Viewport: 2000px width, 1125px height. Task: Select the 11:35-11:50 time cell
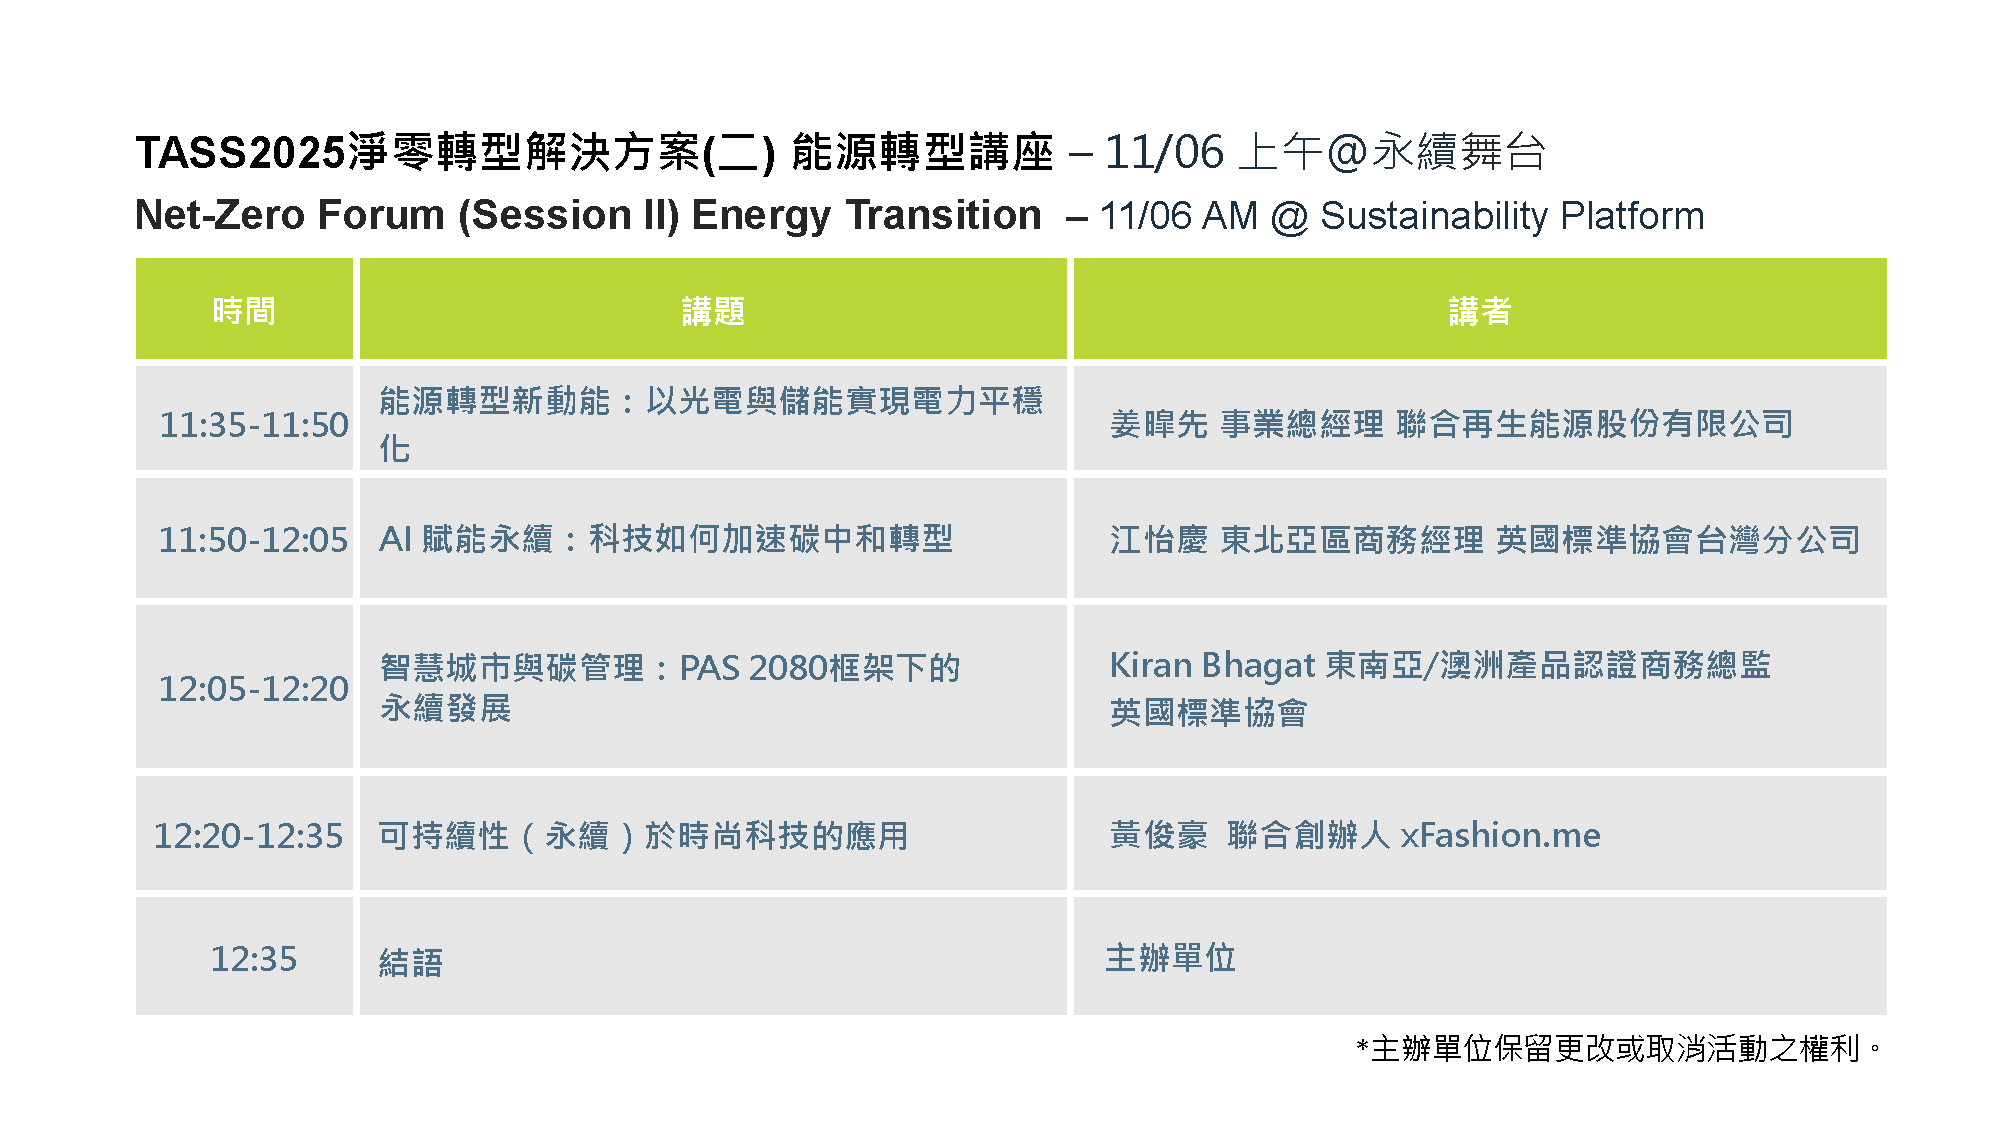[253, 424]
